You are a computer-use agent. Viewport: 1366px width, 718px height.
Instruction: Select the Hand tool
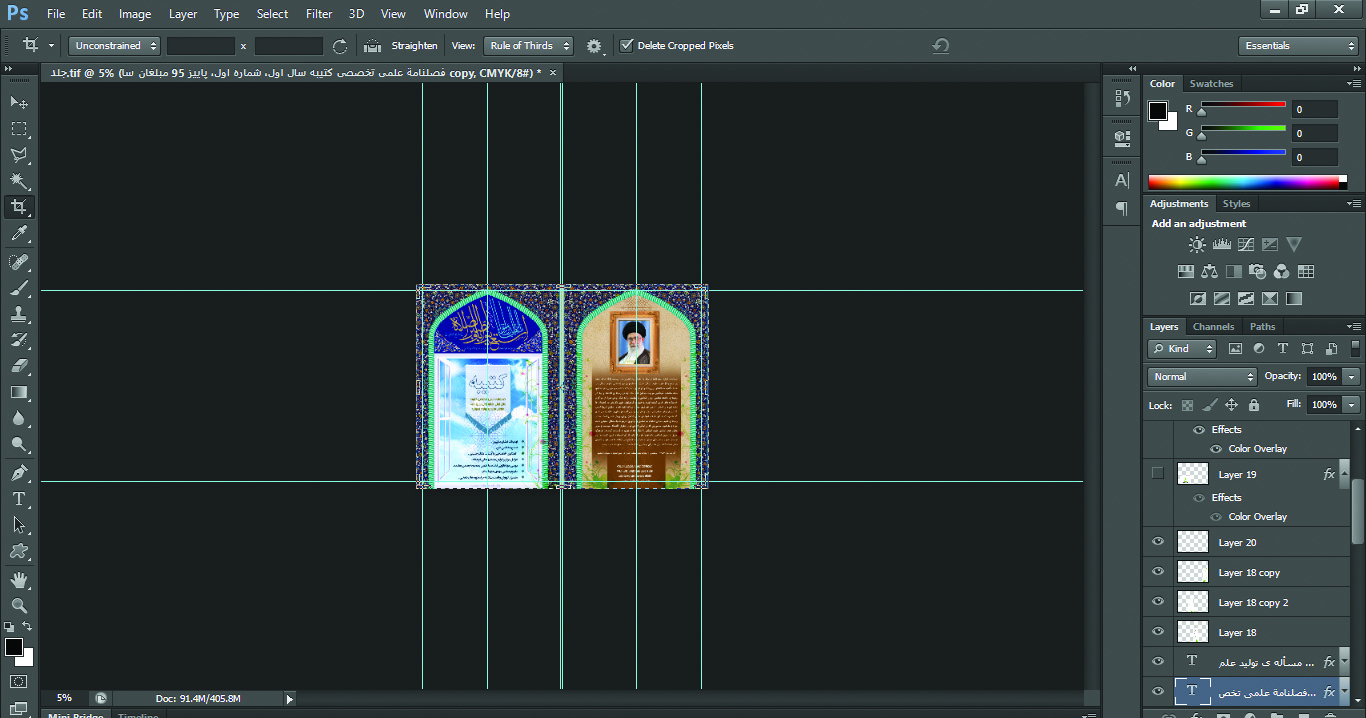[x=19, y=579]
